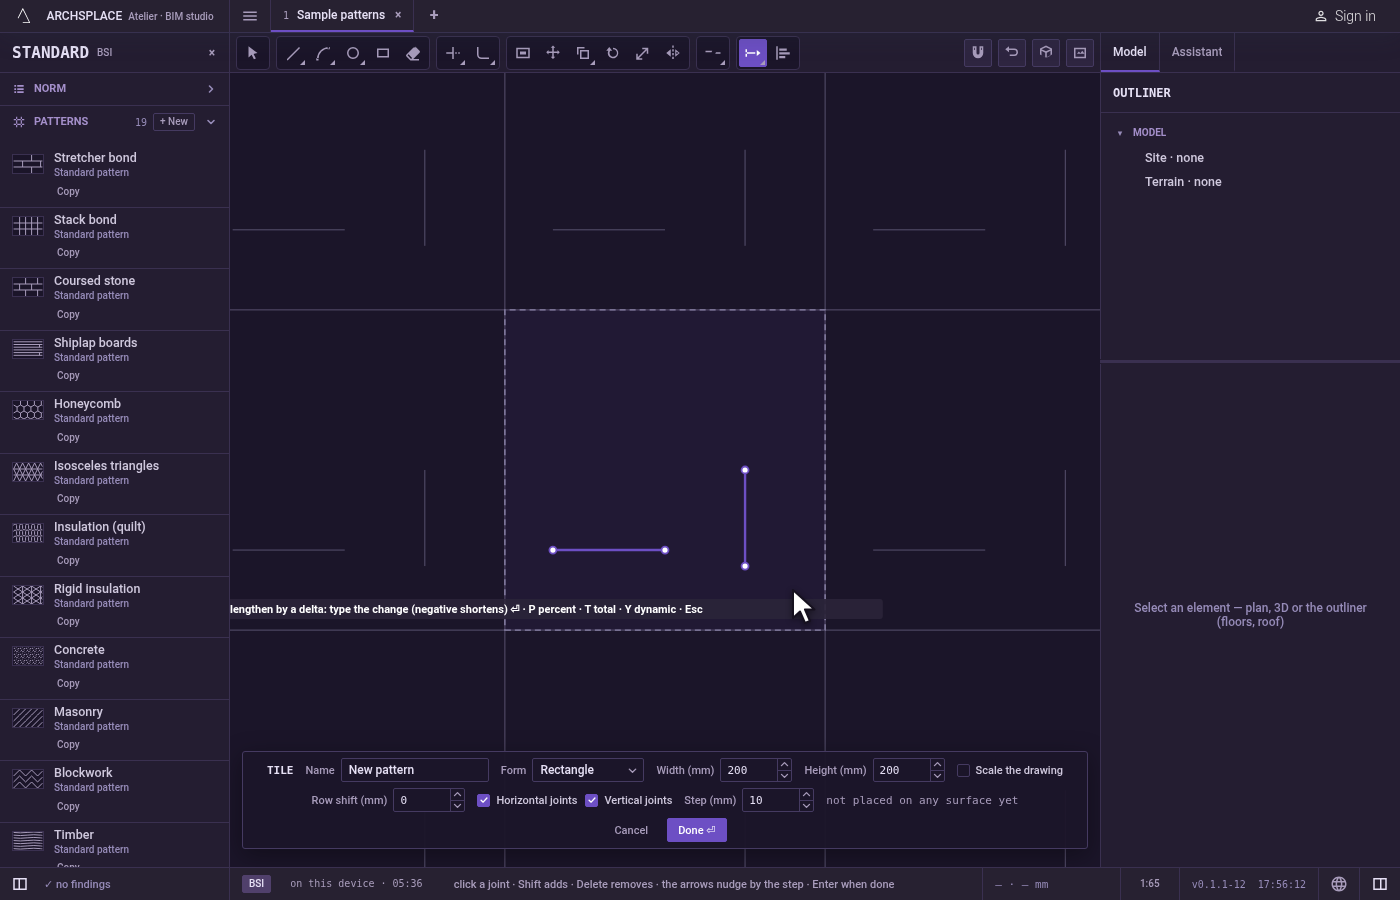Select the arrow pointer tool
Image resolution: width=1400 pixels, height=900 pixels.
tap(253, 53)
